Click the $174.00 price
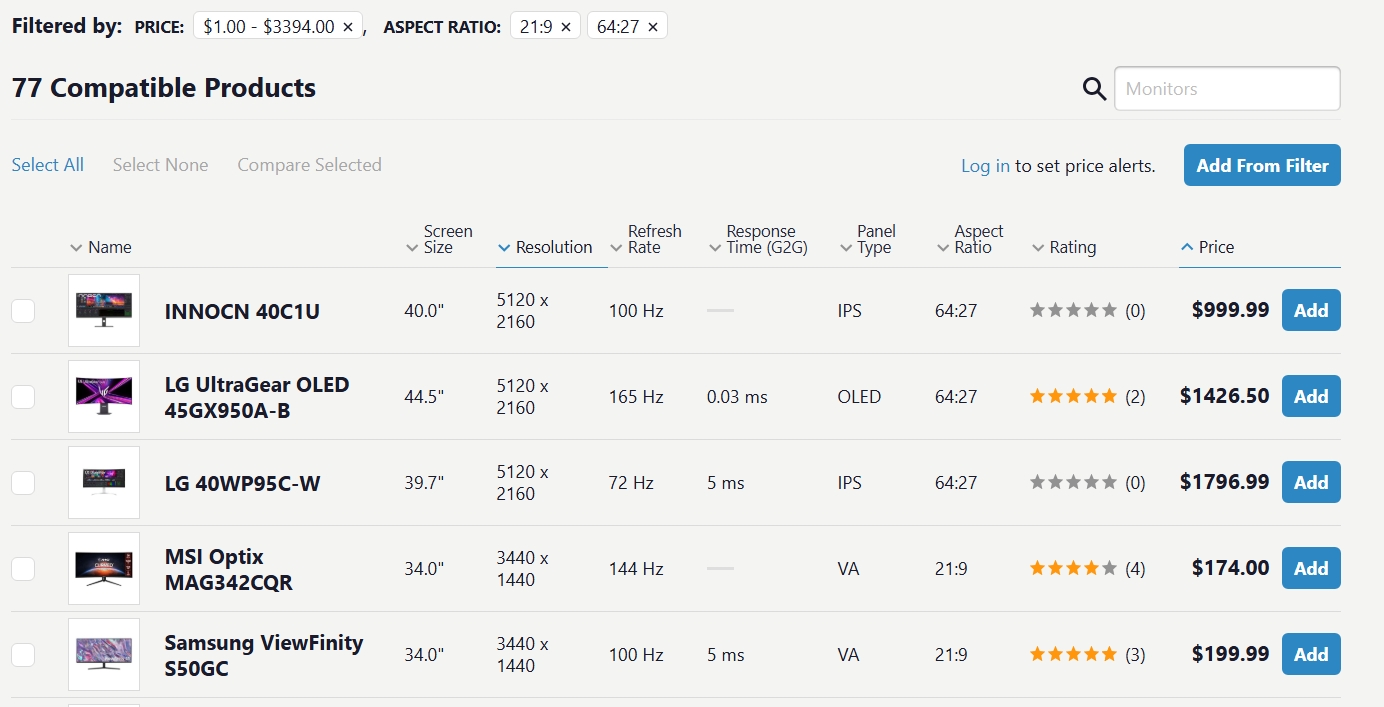Image resolution: width=1384 pixels, height=707 pixels. (x=1231, y=568)
